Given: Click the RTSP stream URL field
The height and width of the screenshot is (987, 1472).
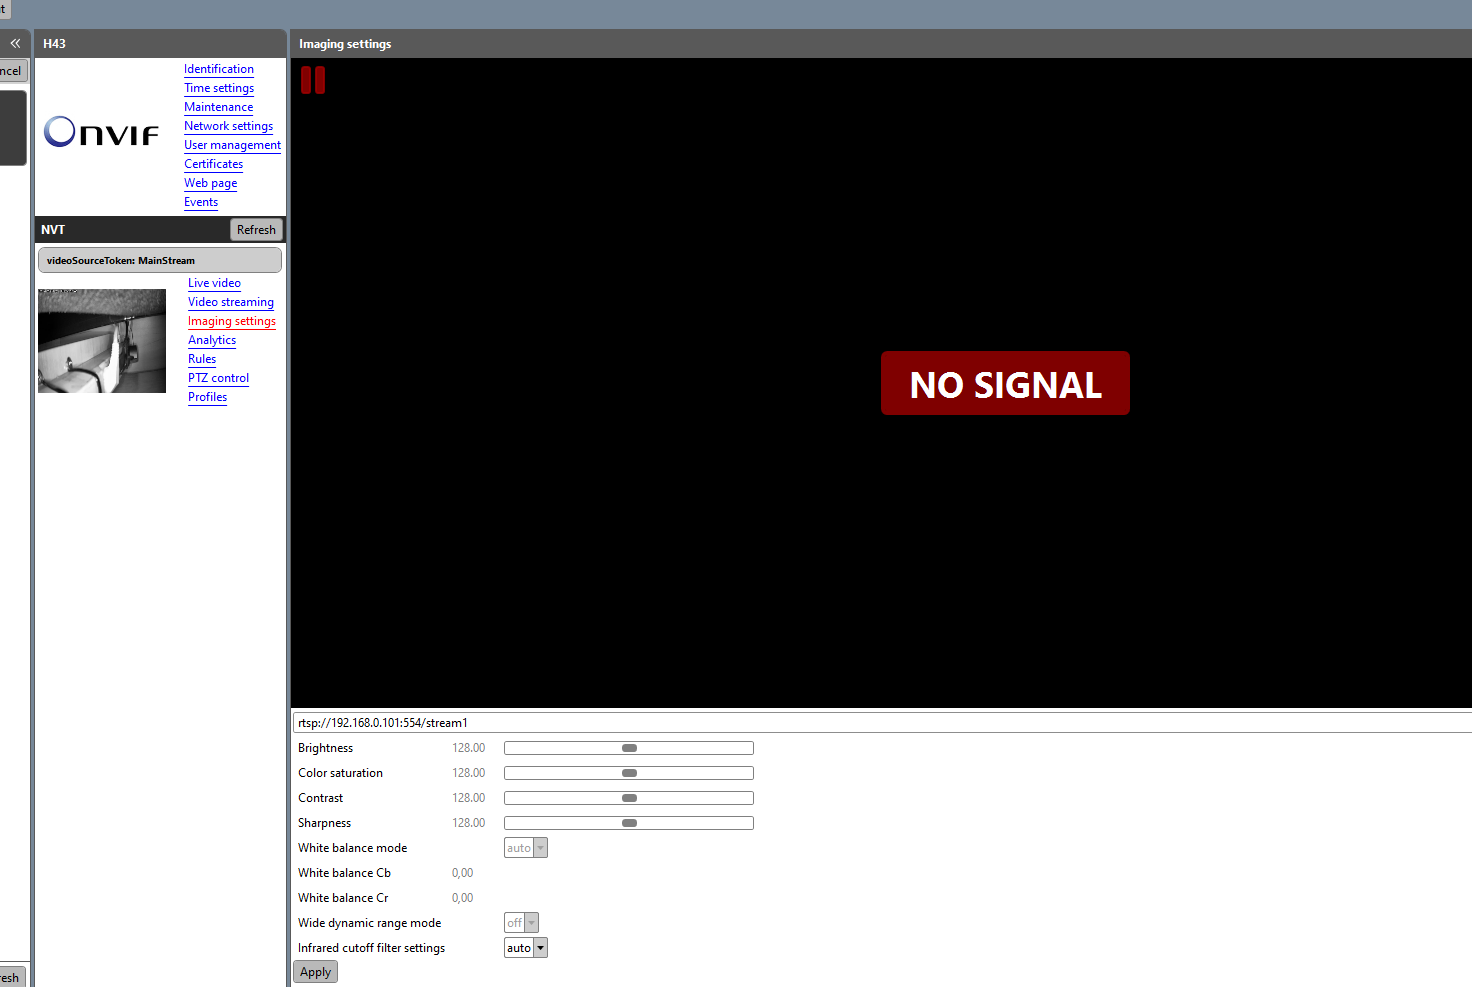Looking at the screenshot, I should 882,722.
